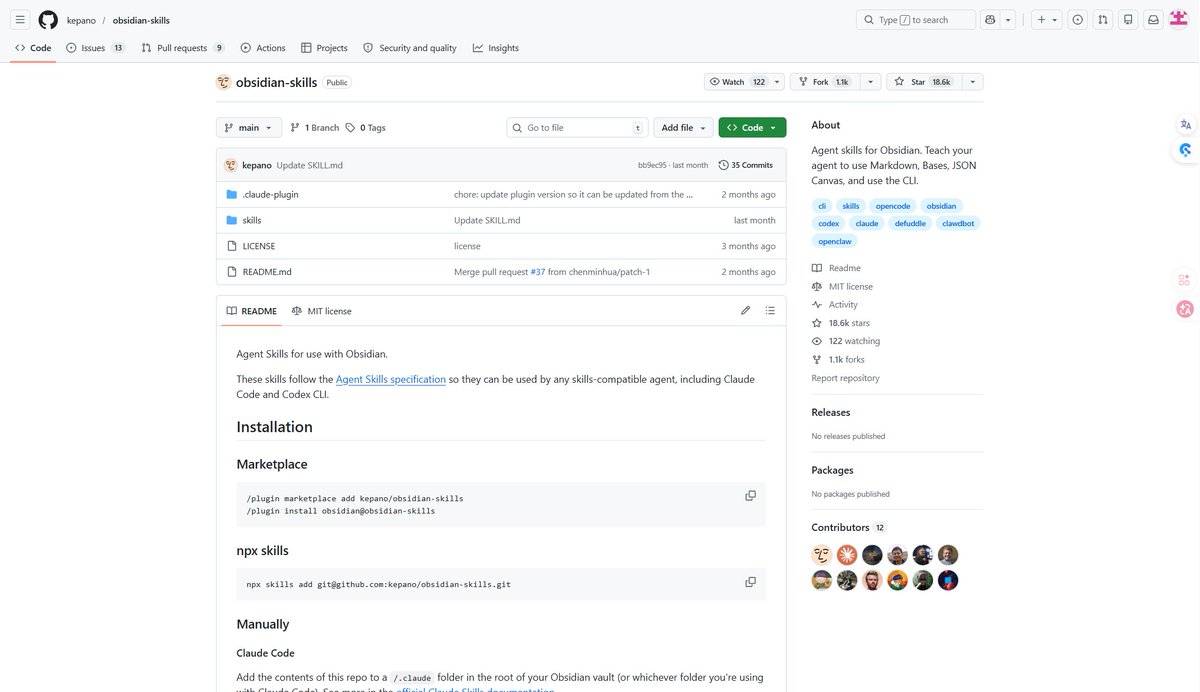Viewport: 1200px width, 692px height.
Task: Open the README outline list icon
Action: click(770, 311)
